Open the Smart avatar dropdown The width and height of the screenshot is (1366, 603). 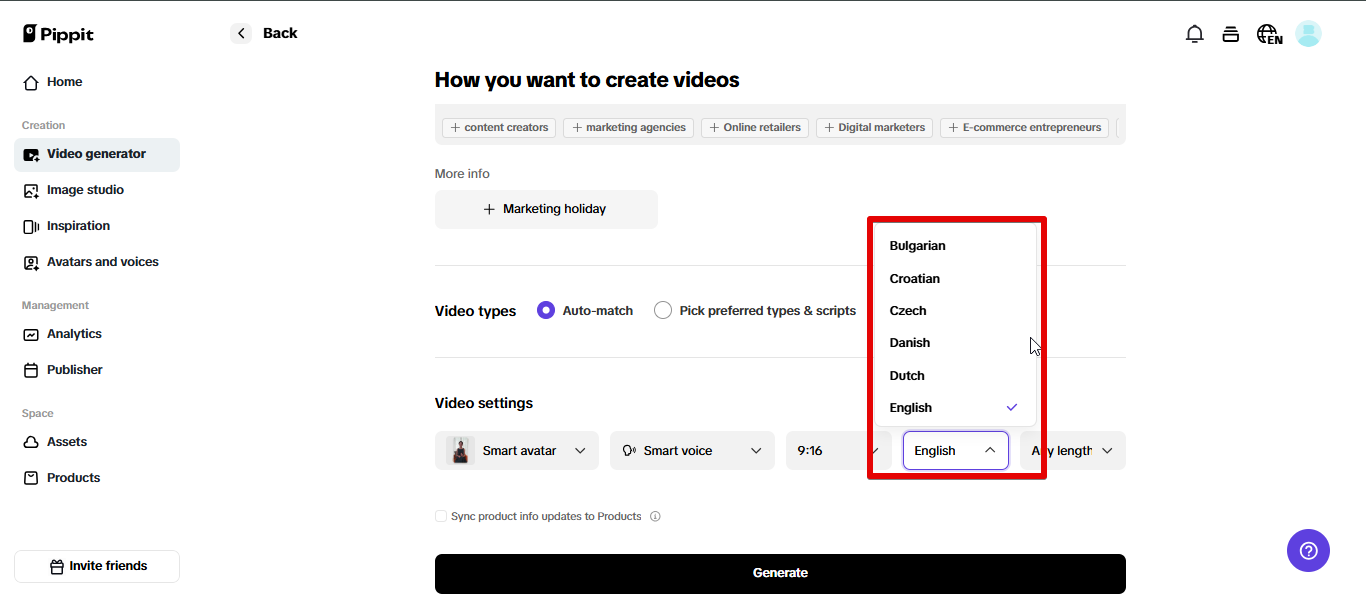pos(516,450)
